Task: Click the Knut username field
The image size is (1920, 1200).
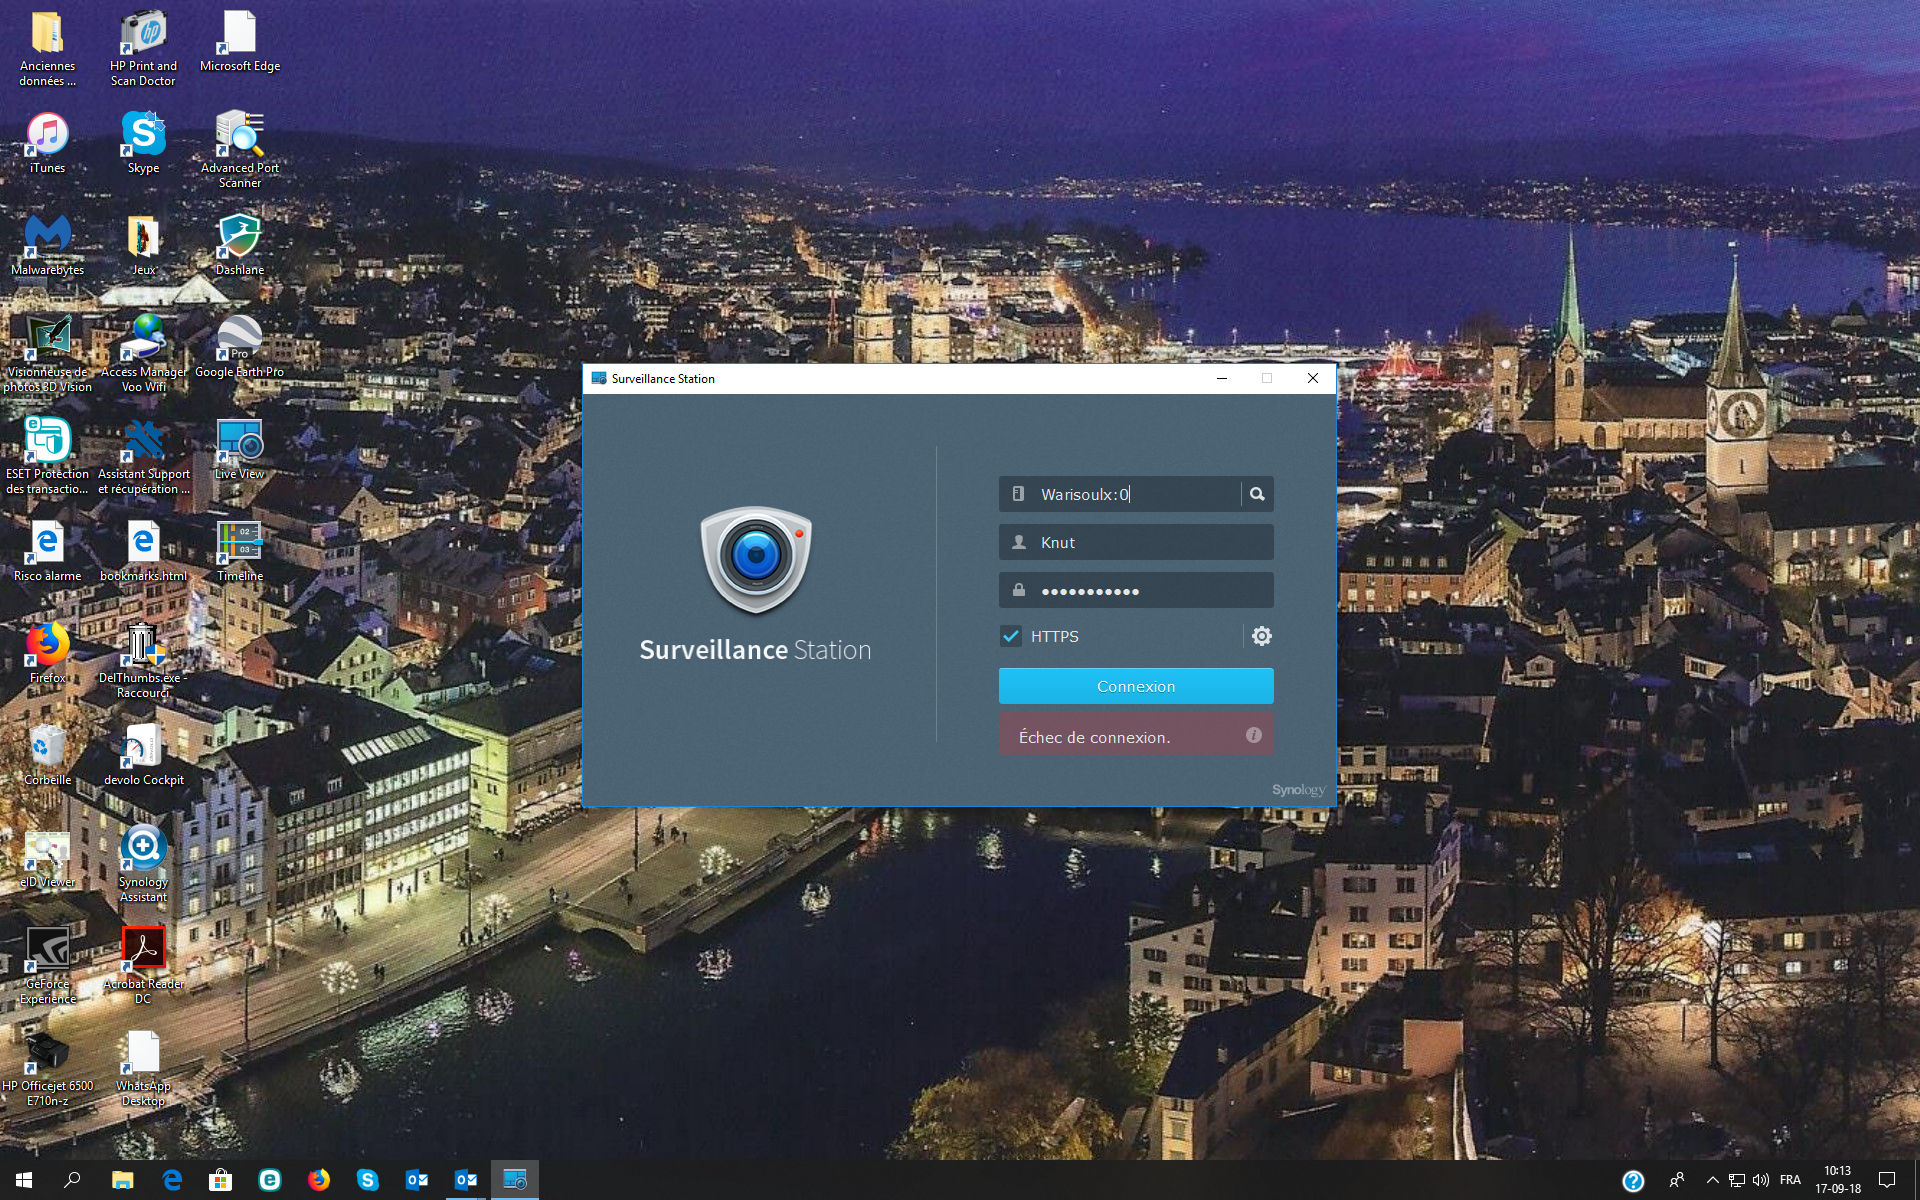Action: pos(1135,542)
